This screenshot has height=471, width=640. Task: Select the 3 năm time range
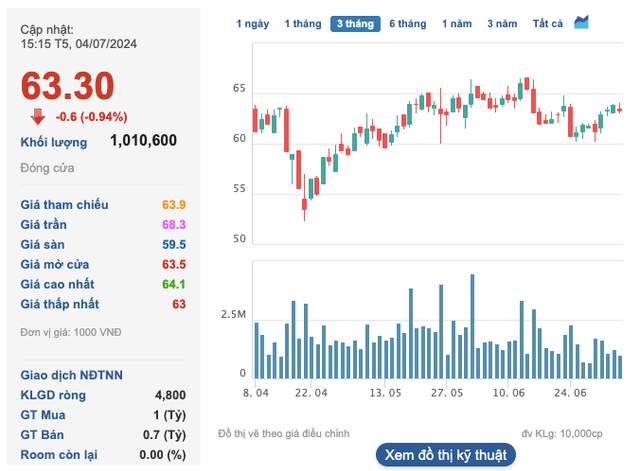503,23
